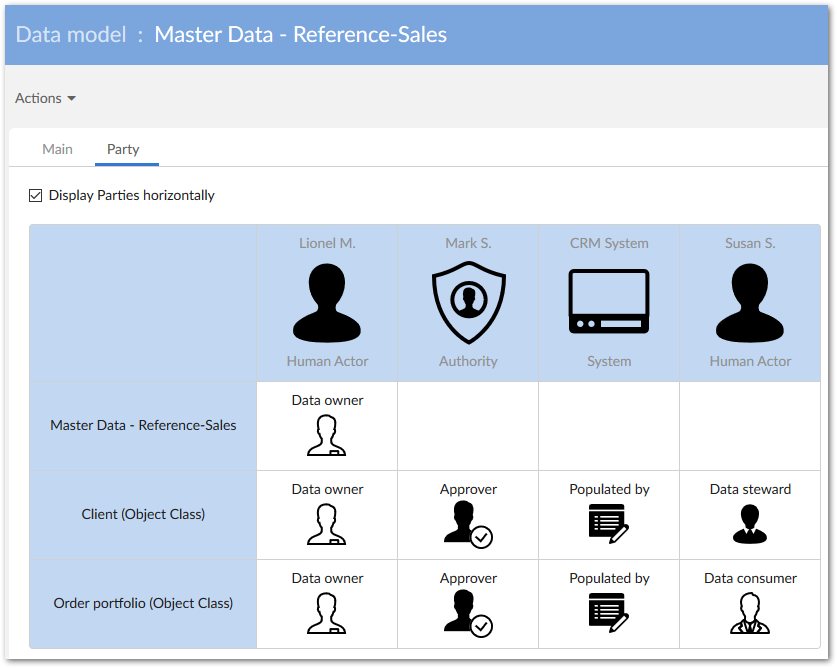Select Susan S. human actor icon
The image size is (837, 668).
(x=750, y=305)
